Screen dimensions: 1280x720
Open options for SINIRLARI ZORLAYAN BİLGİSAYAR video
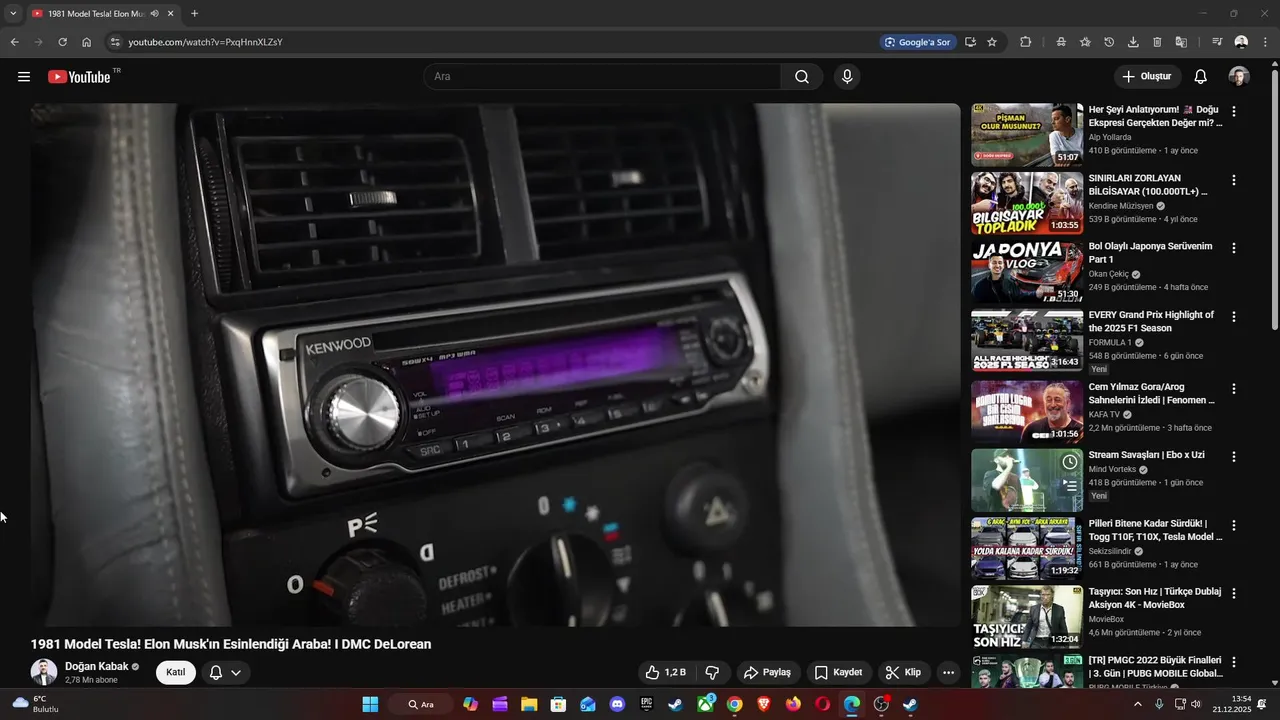[x=1234, y=180]
